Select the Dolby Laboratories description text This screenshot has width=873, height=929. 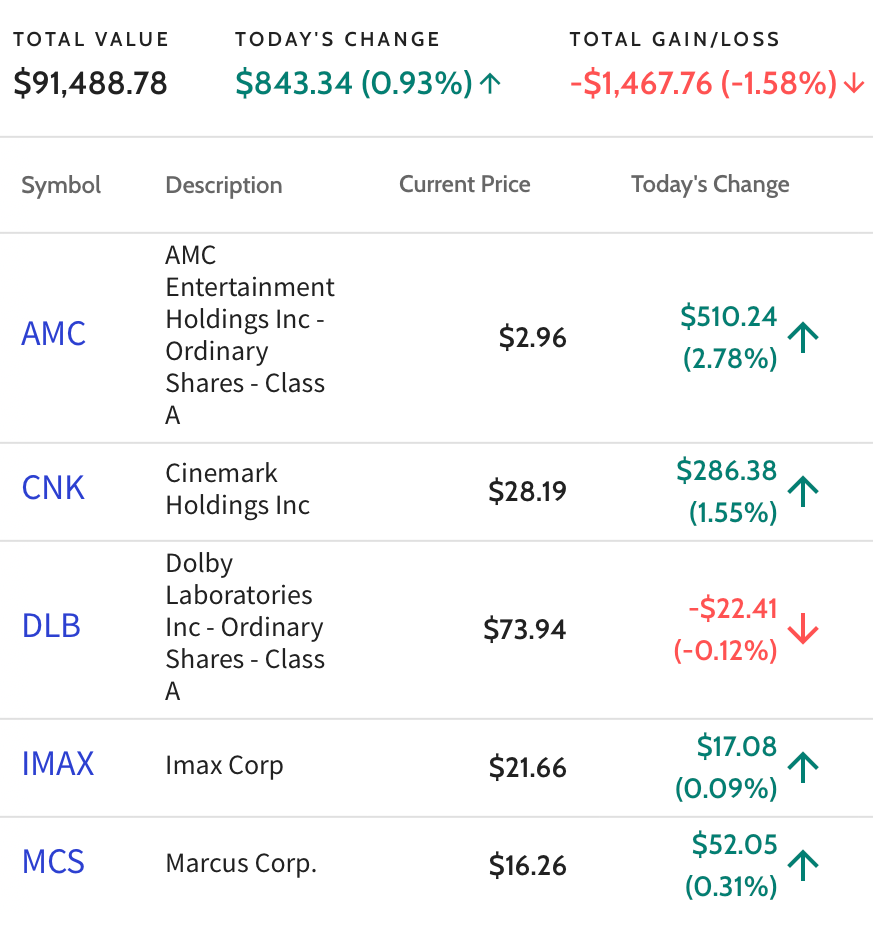pos(245,627)
